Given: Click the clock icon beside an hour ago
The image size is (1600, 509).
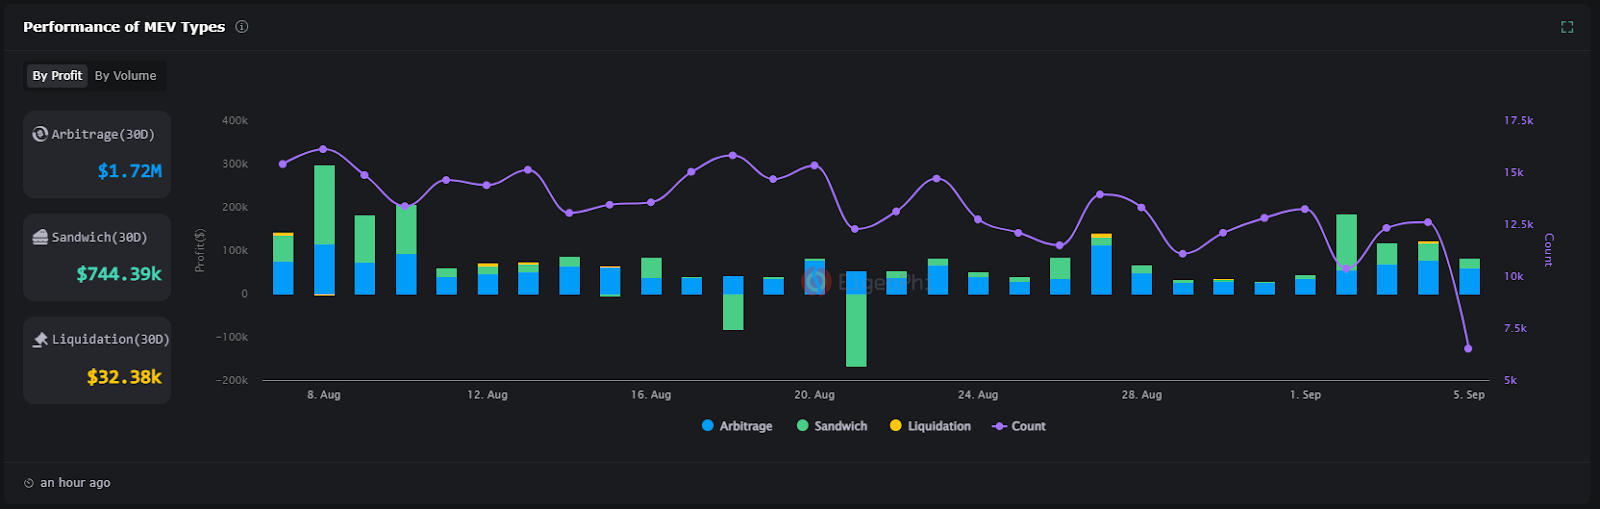Looking at the screenshot, I should [x=29, y=483].
